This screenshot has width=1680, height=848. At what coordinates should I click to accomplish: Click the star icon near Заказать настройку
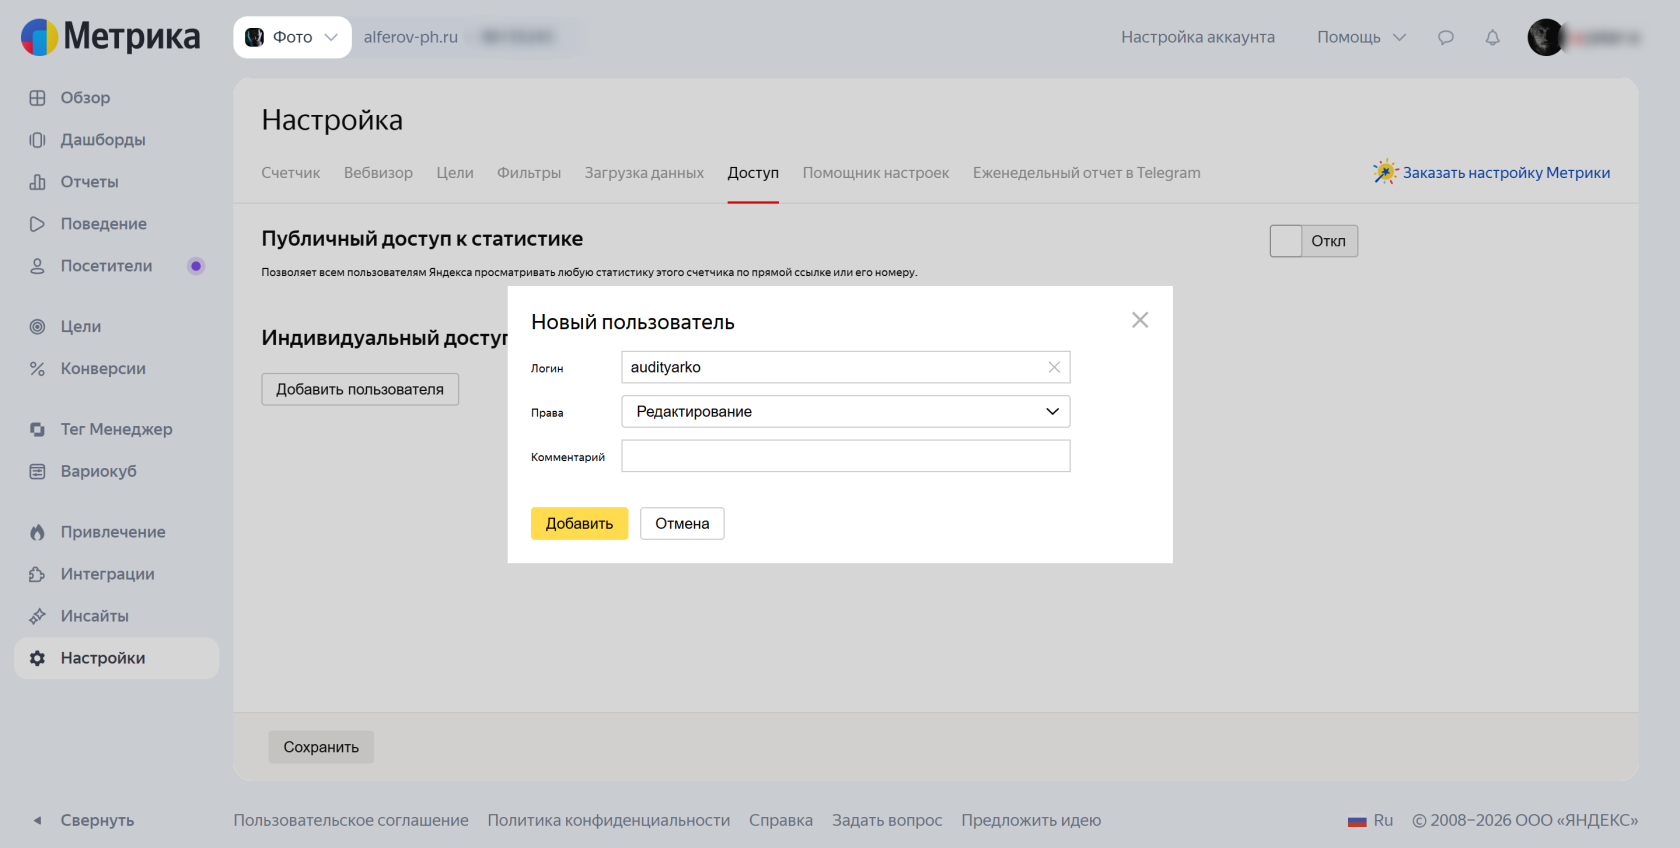(1385, 172)
